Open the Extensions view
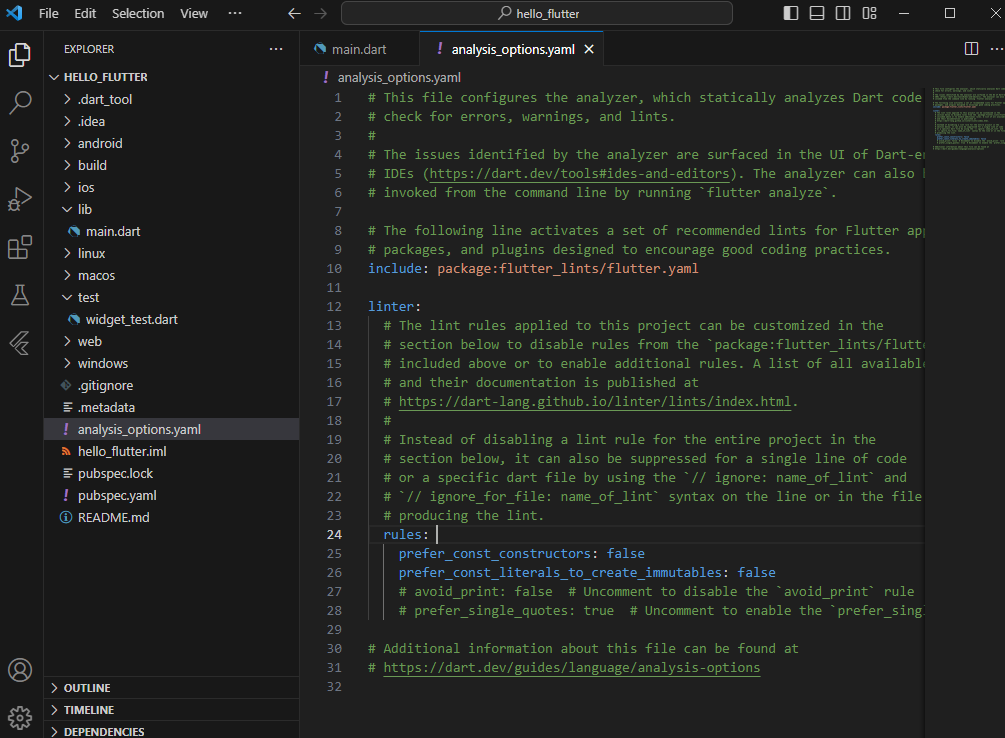 point(20,247)
